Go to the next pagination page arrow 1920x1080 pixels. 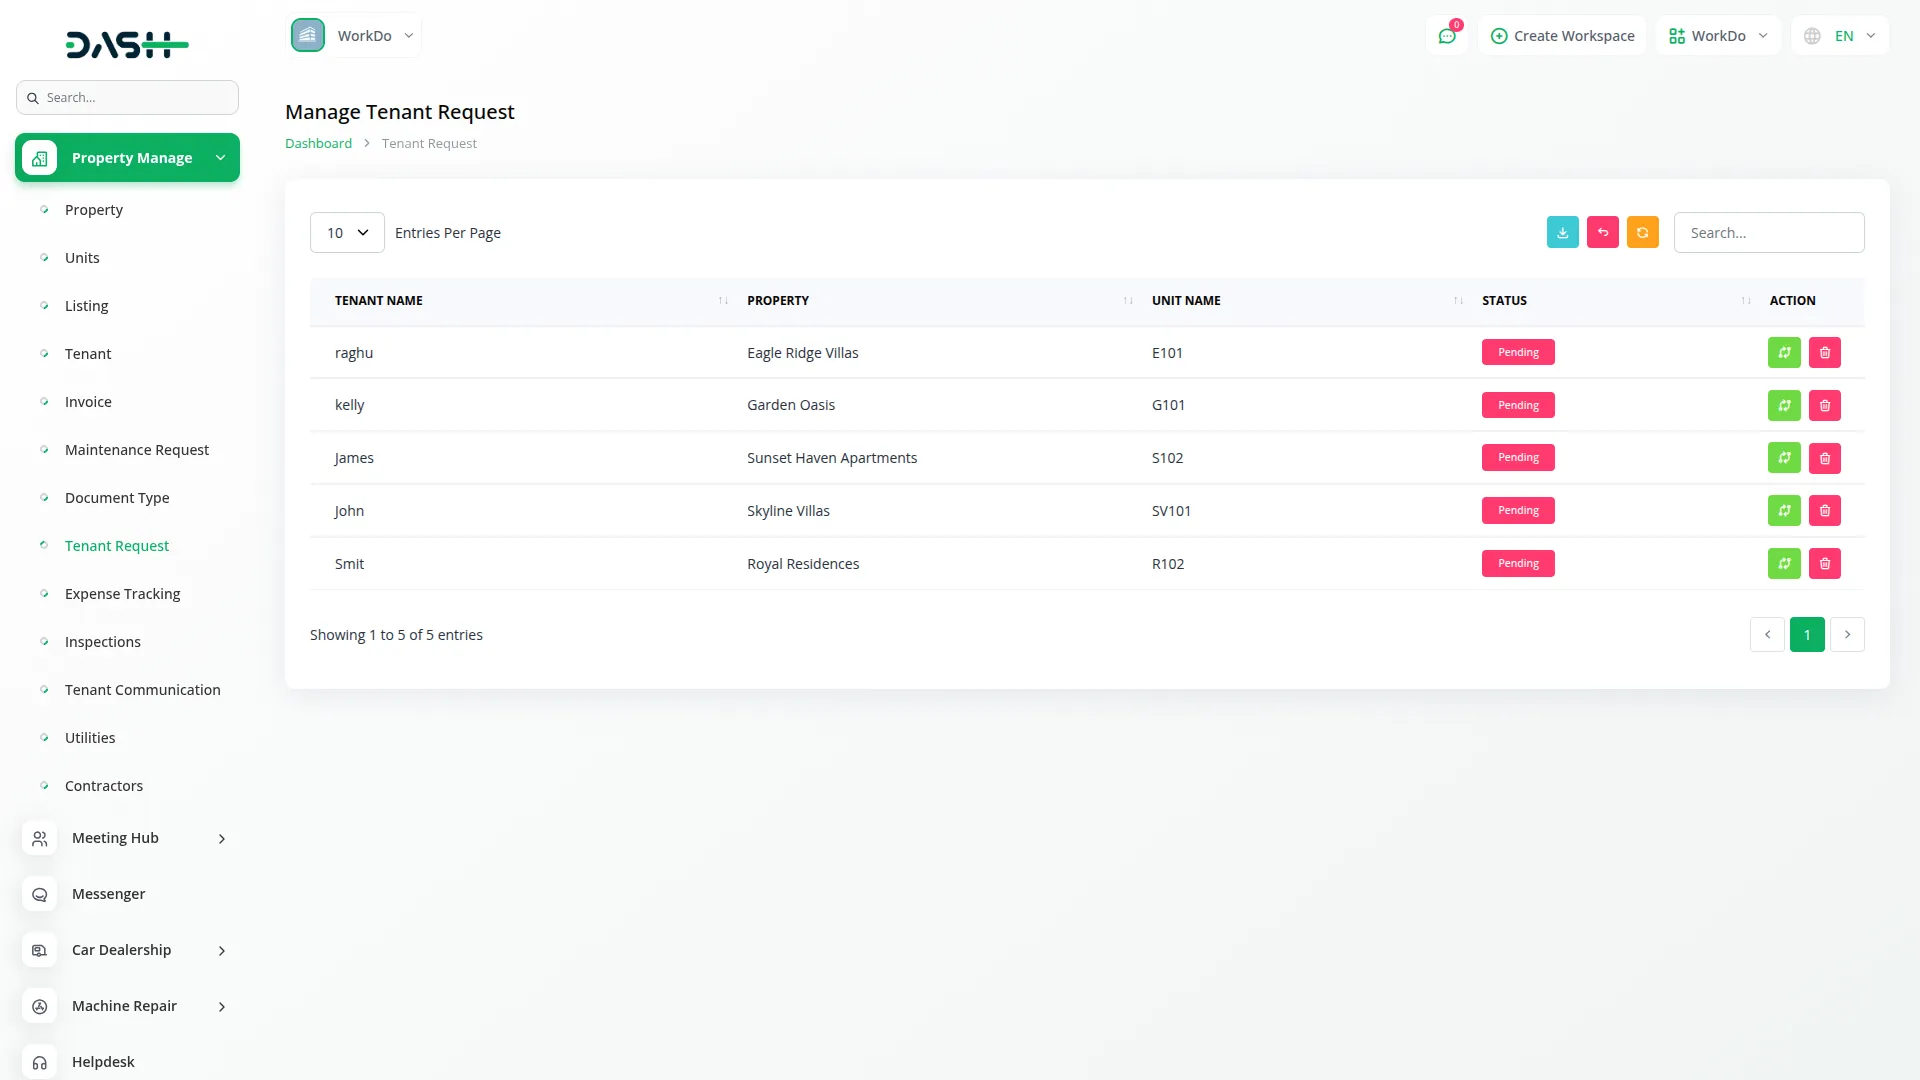(x=1847, y=635)
